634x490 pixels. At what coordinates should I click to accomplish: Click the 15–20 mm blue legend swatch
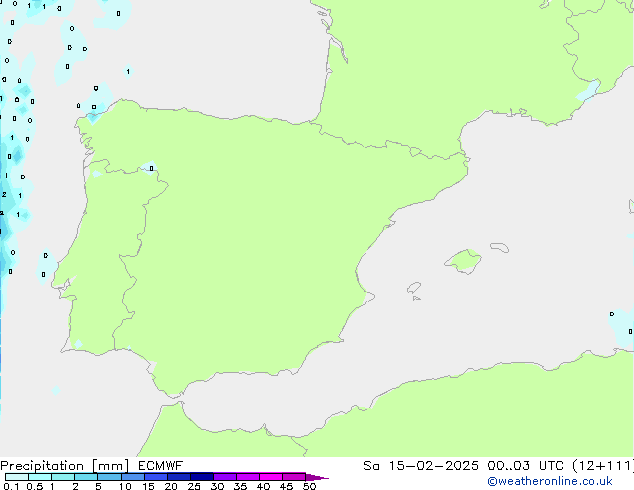(155, 477)
